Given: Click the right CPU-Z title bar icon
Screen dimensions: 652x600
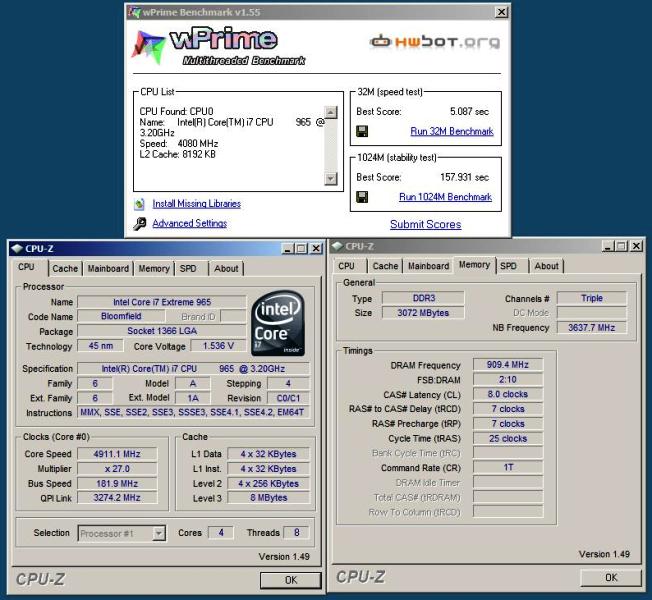Looking at the screenshot, I should [x=337, y=246].
